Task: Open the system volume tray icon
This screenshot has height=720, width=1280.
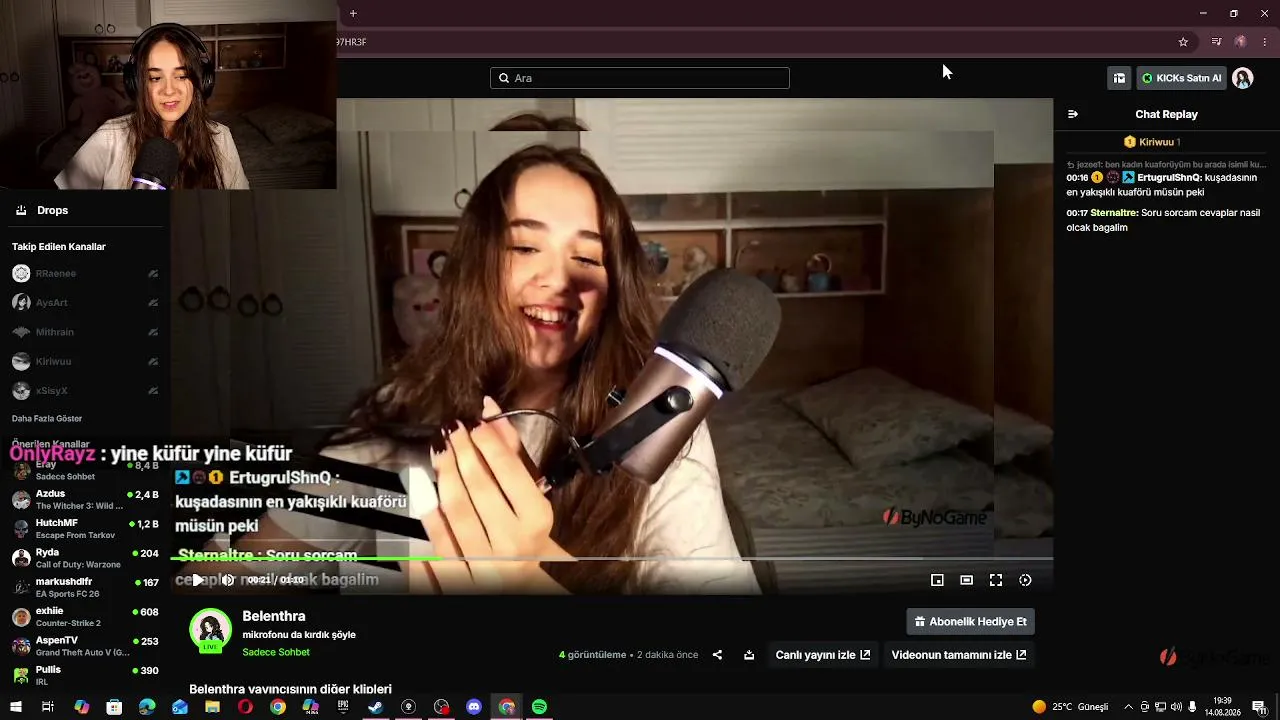Action: [1176, 707]
